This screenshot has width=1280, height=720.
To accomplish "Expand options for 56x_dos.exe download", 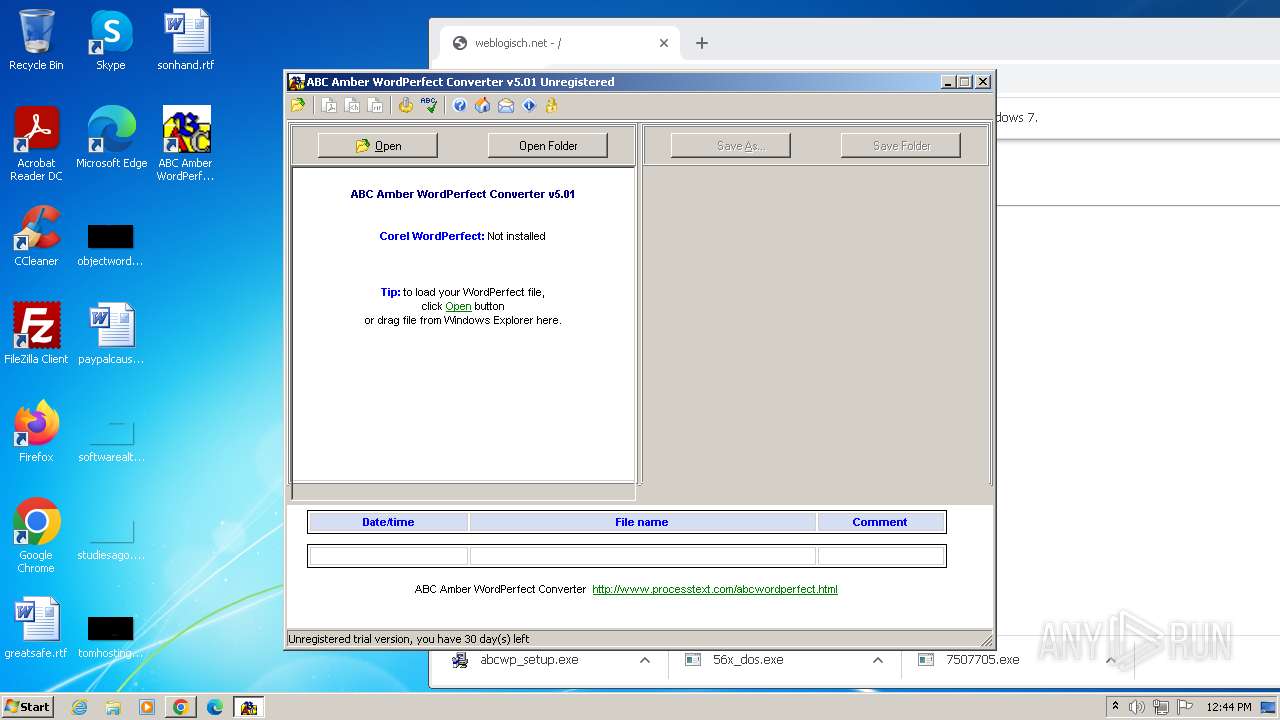I will [877, 660].
